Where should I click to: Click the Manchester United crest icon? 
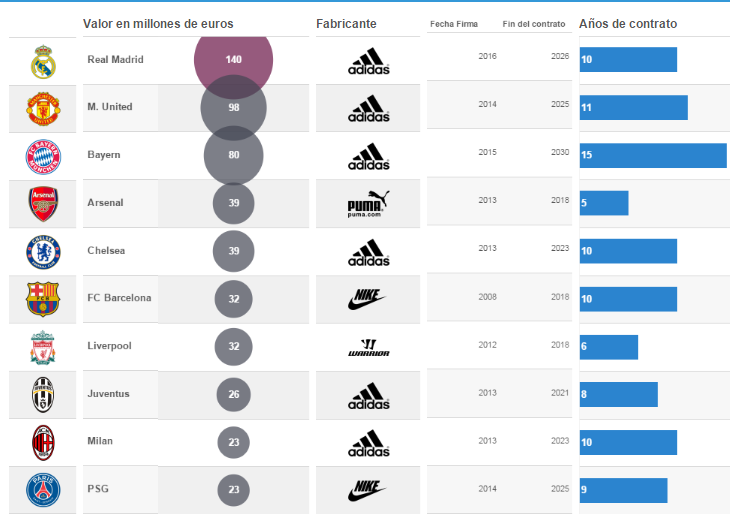[x=43, y=108]
